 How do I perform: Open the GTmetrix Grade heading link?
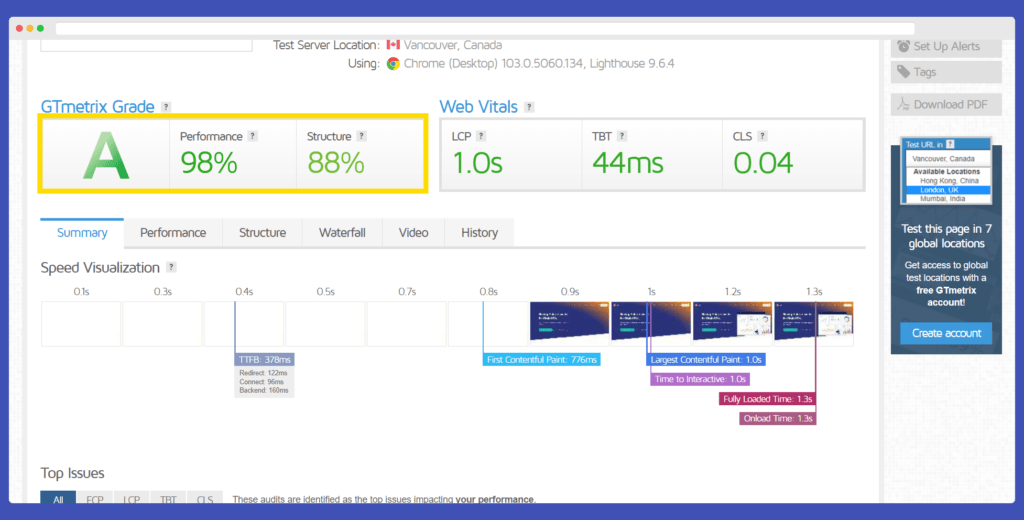point(97,106)
